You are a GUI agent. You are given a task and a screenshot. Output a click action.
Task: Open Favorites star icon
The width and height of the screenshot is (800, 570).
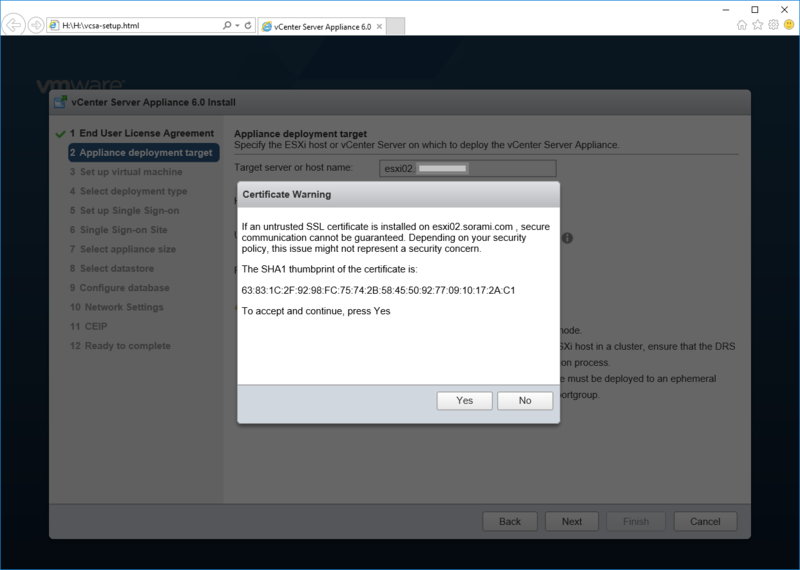tap(758, 24)
